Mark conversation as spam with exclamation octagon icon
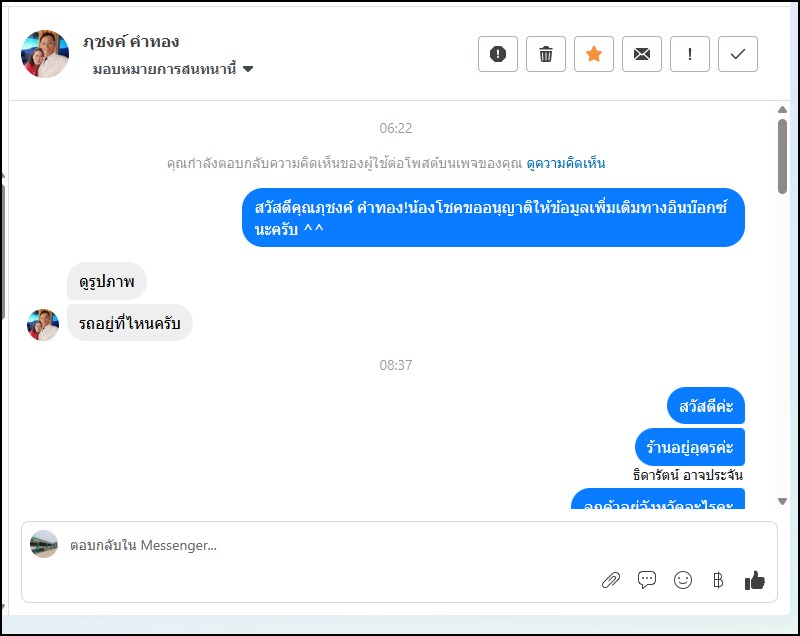The image size is (800, 636). 497,54
